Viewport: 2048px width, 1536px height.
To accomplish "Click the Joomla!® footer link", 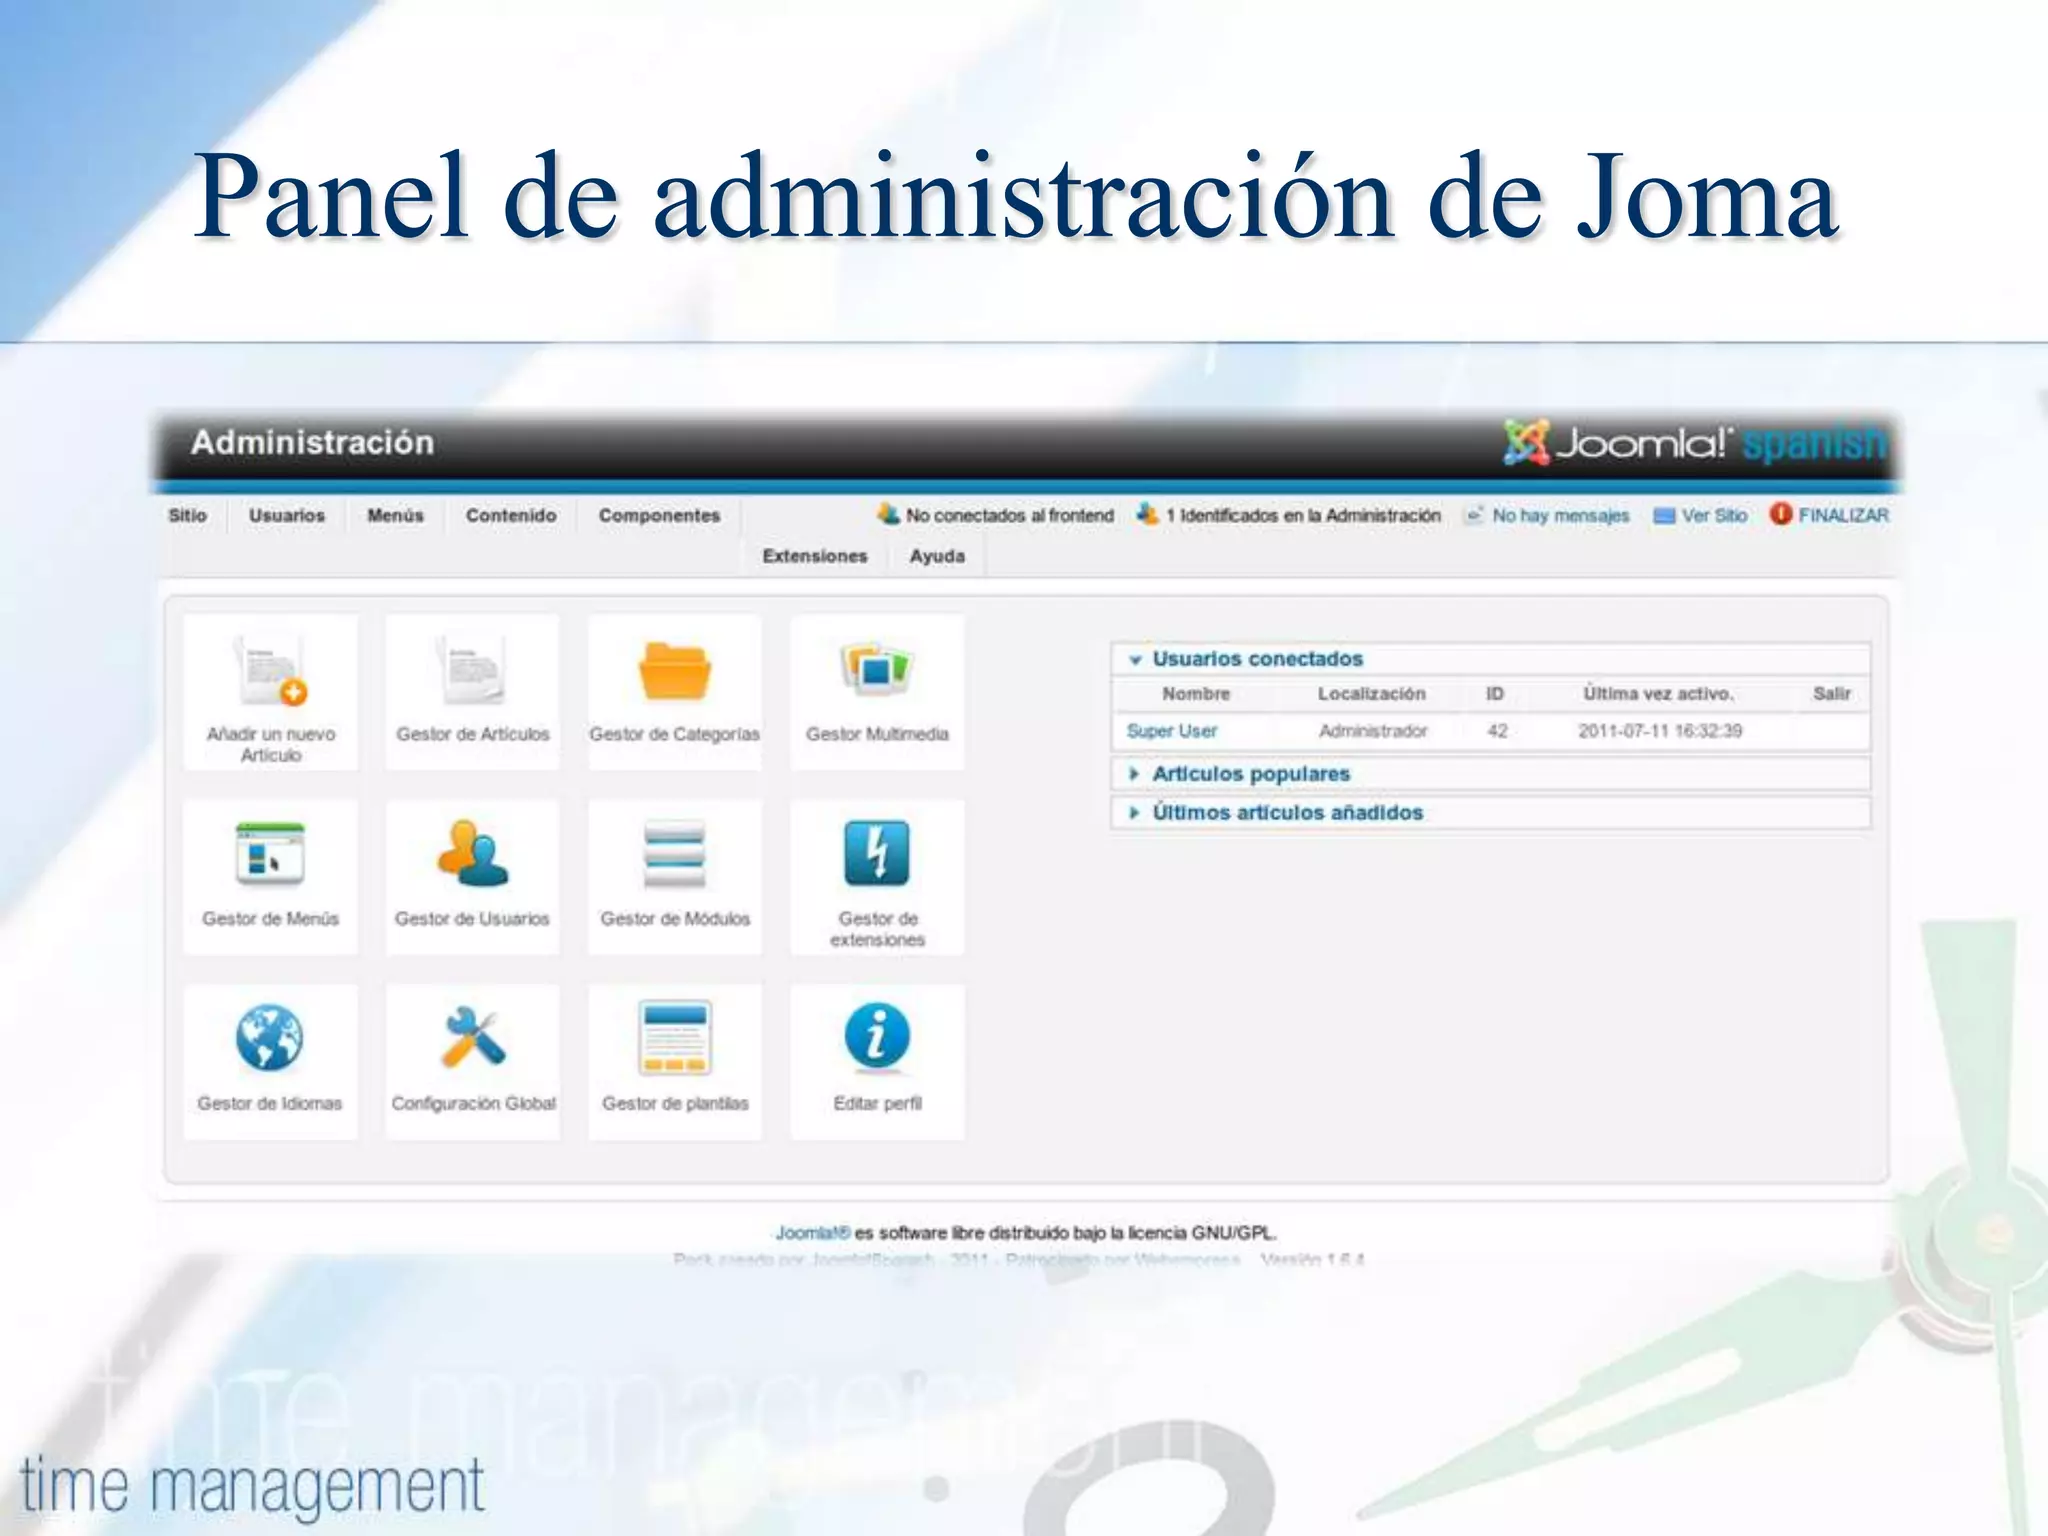I will click(x=812, y=1233).
